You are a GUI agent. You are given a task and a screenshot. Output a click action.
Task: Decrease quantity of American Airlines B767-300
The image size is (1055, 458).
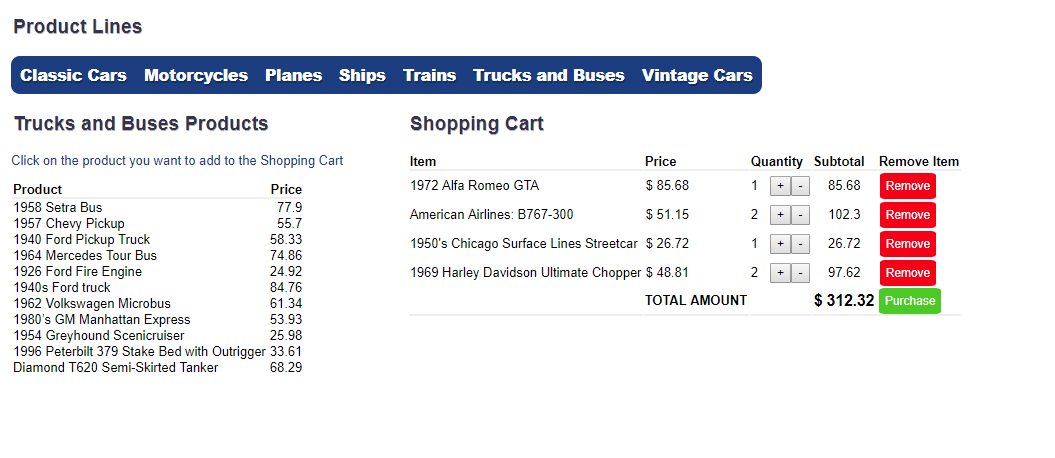[x=800, y=215]
